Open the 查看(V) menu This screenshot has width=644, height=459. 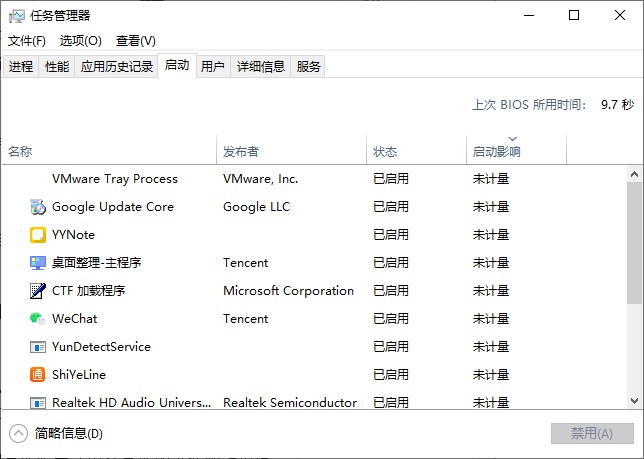click(x=136, y=41)
